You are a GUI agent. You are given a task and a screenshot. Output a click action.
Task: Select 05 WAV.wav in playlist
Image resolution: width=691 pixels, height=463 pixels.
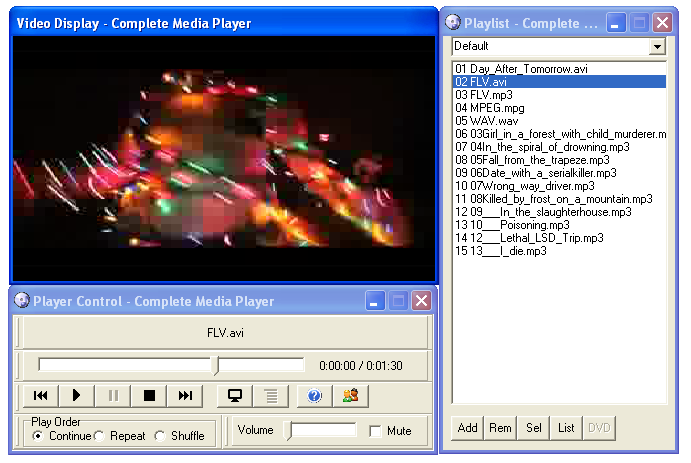pos(559,121)
